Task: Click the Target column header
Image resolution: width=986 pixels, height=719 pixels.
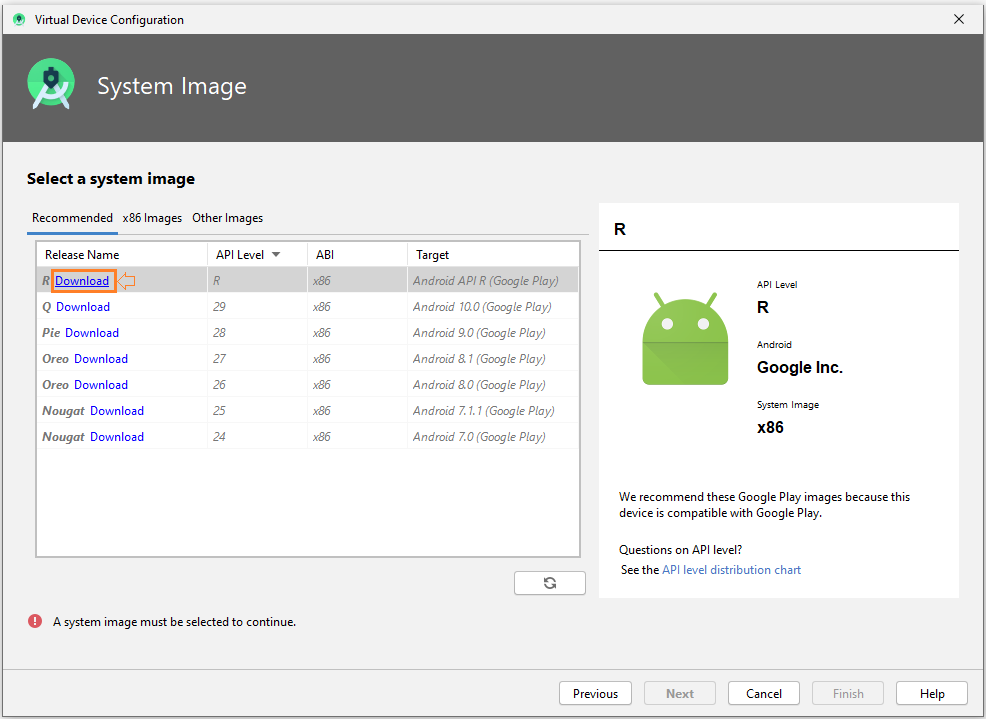Action: click(493, 255)
